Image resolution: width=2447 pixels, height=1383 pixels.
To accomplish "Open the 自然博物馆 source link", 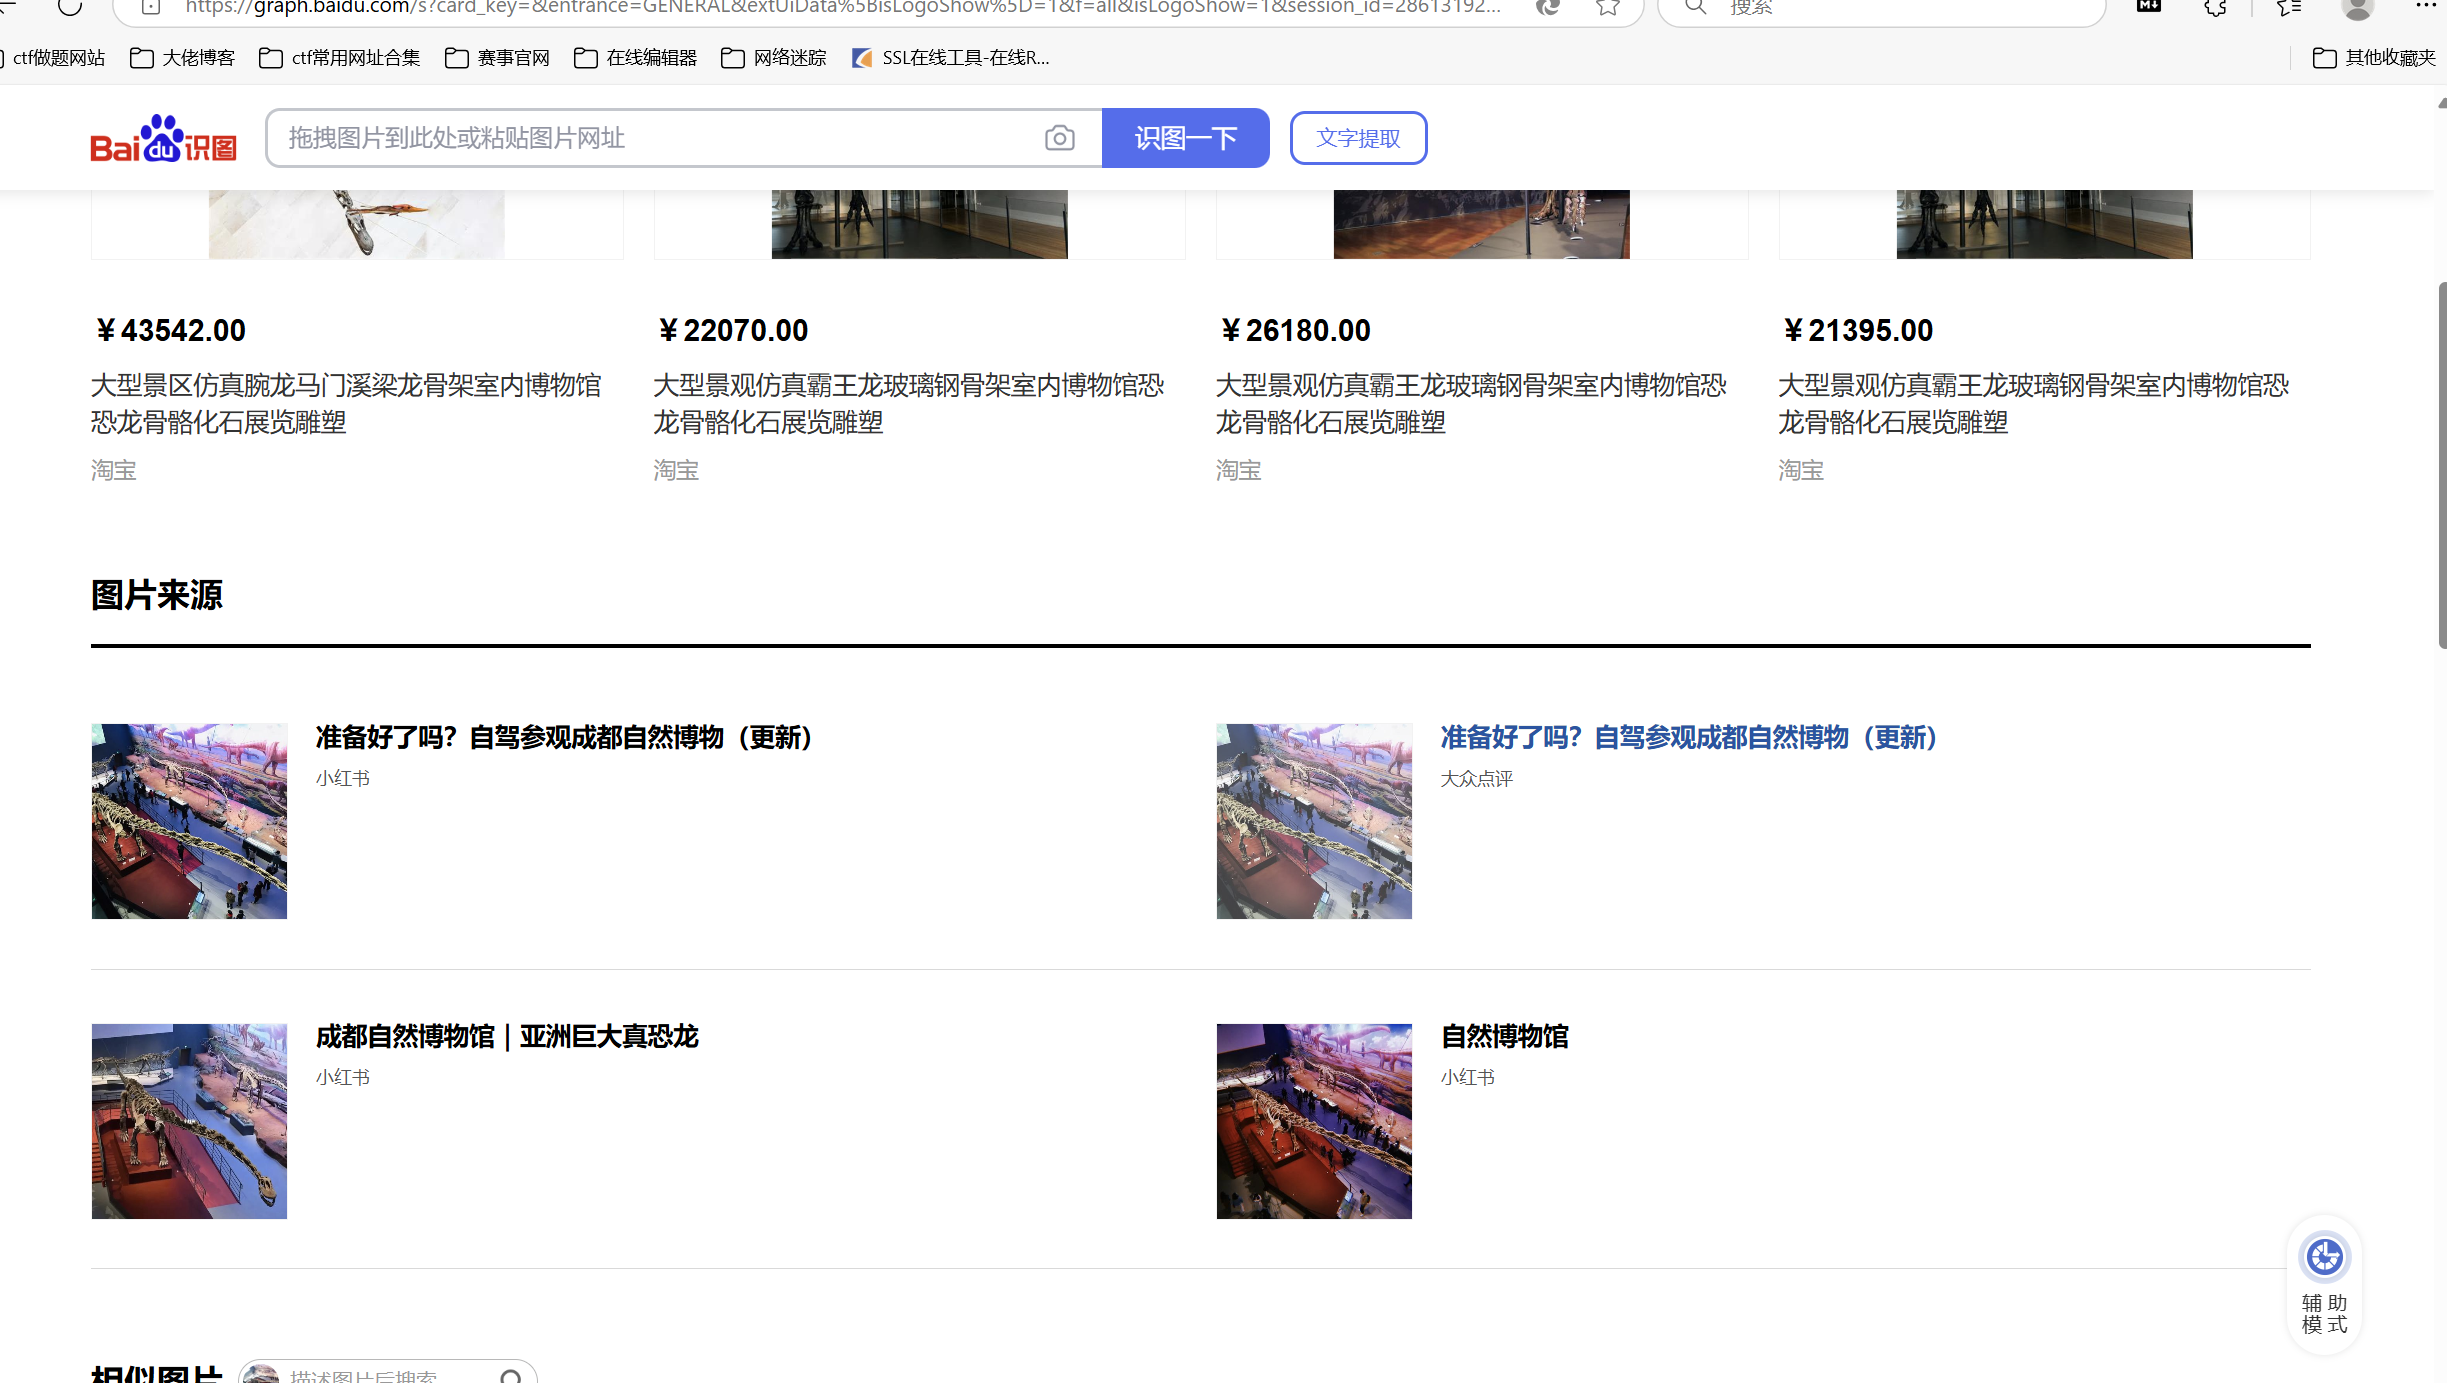I will coord(1504,1037).
